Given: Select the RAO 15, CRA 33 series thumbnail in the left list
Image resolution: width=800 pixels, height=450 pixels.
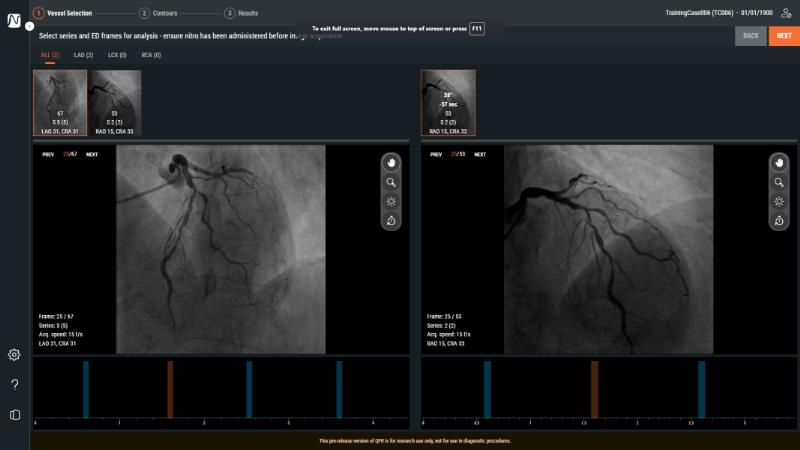Looking at the screenshot, I should (114, 103).
